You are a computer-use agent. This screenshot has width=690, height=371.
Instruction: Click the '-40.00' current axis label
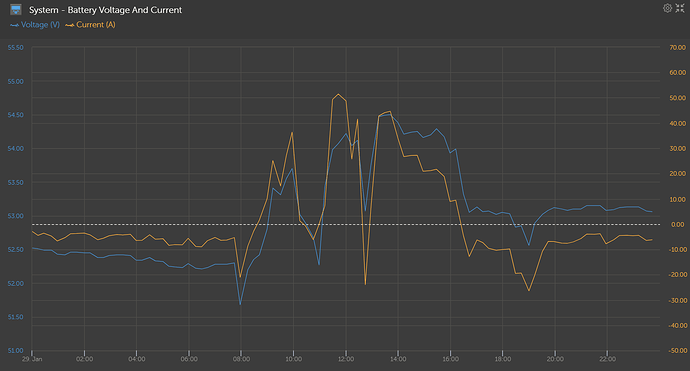click(x=677, y=326)
